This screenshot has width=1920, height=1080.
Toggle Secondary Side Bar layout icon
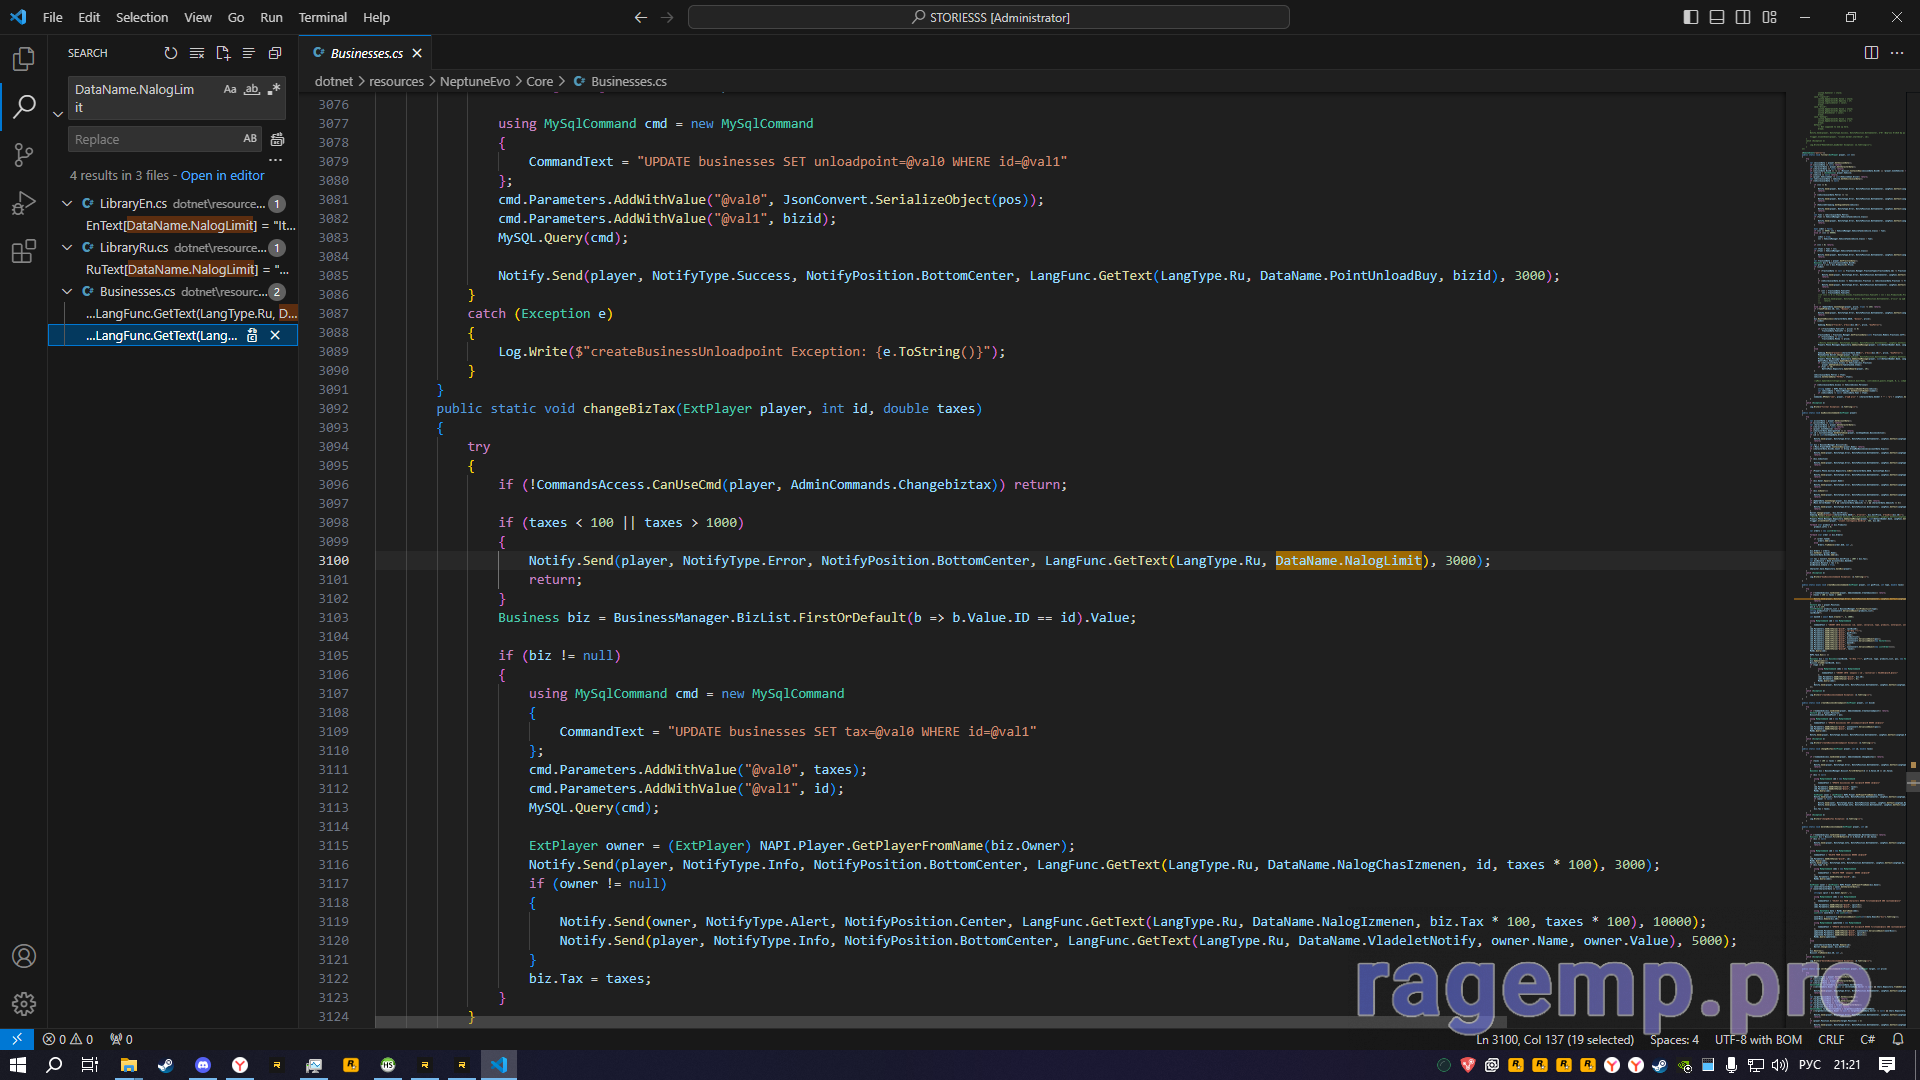tap(1743, 17)
